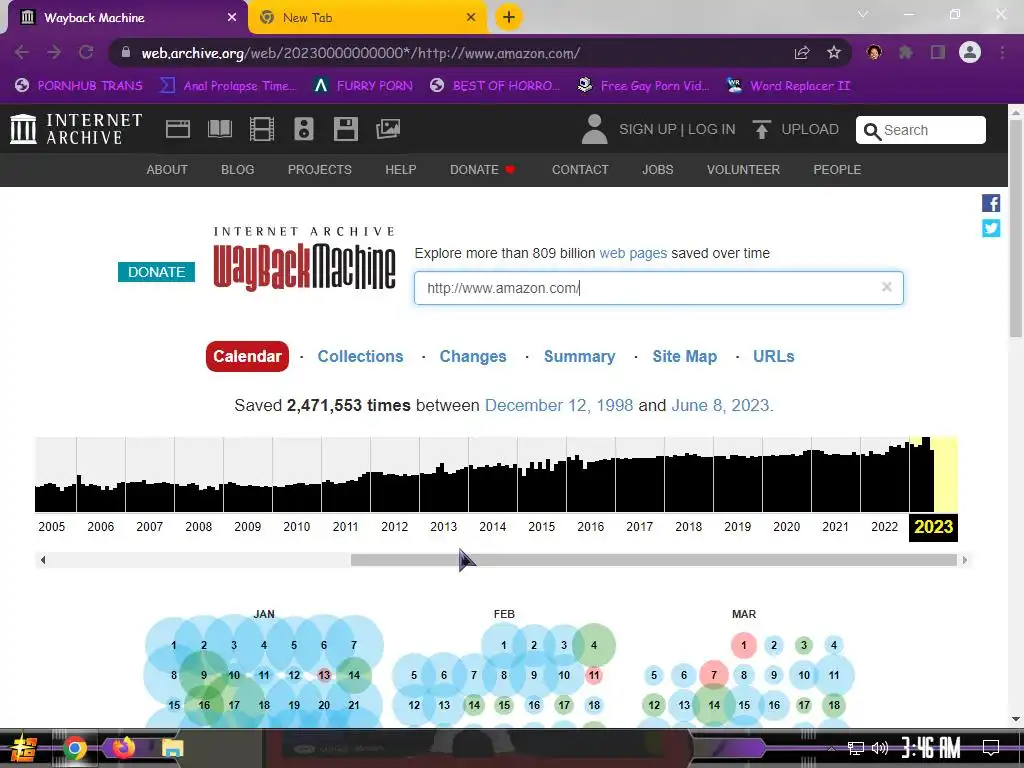The image size is (1024, 768).
Task: Open the notifications icon in taskbar
Action: [x=991, y=747]
